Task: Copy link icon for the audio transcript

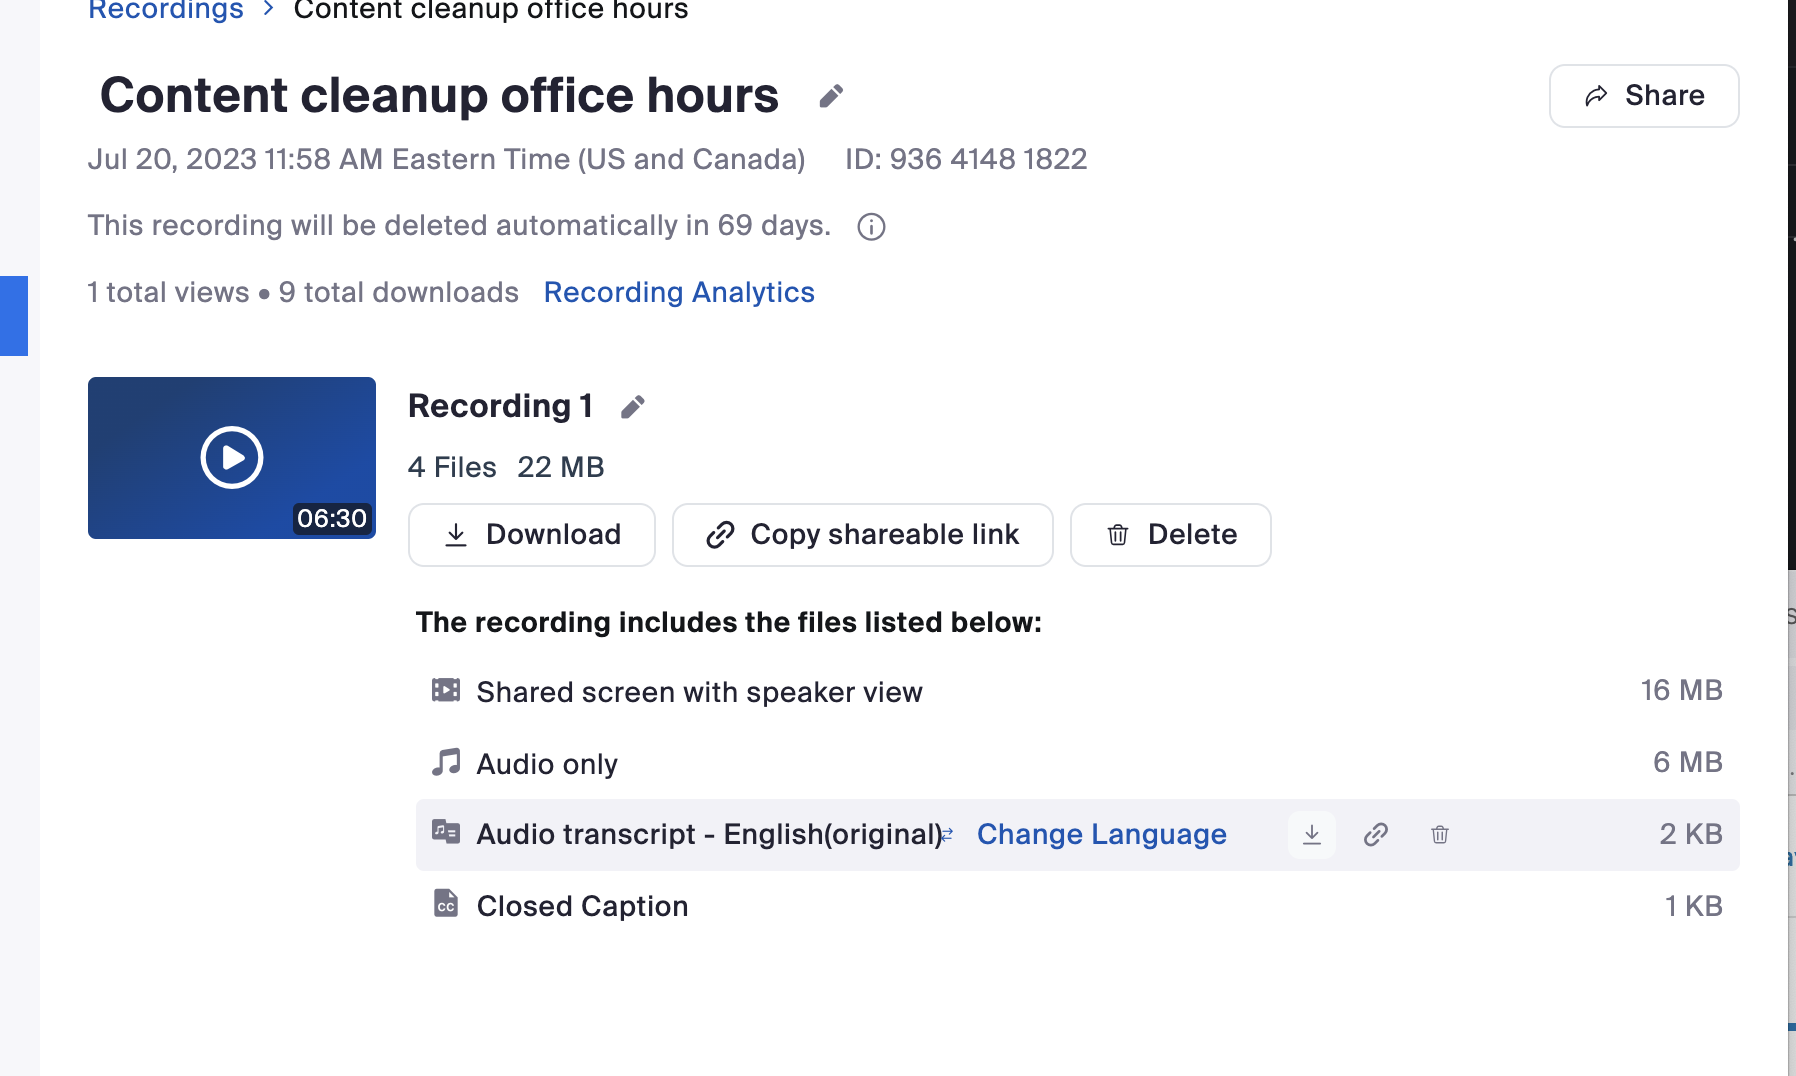Action: click(x=1376, y=835)
